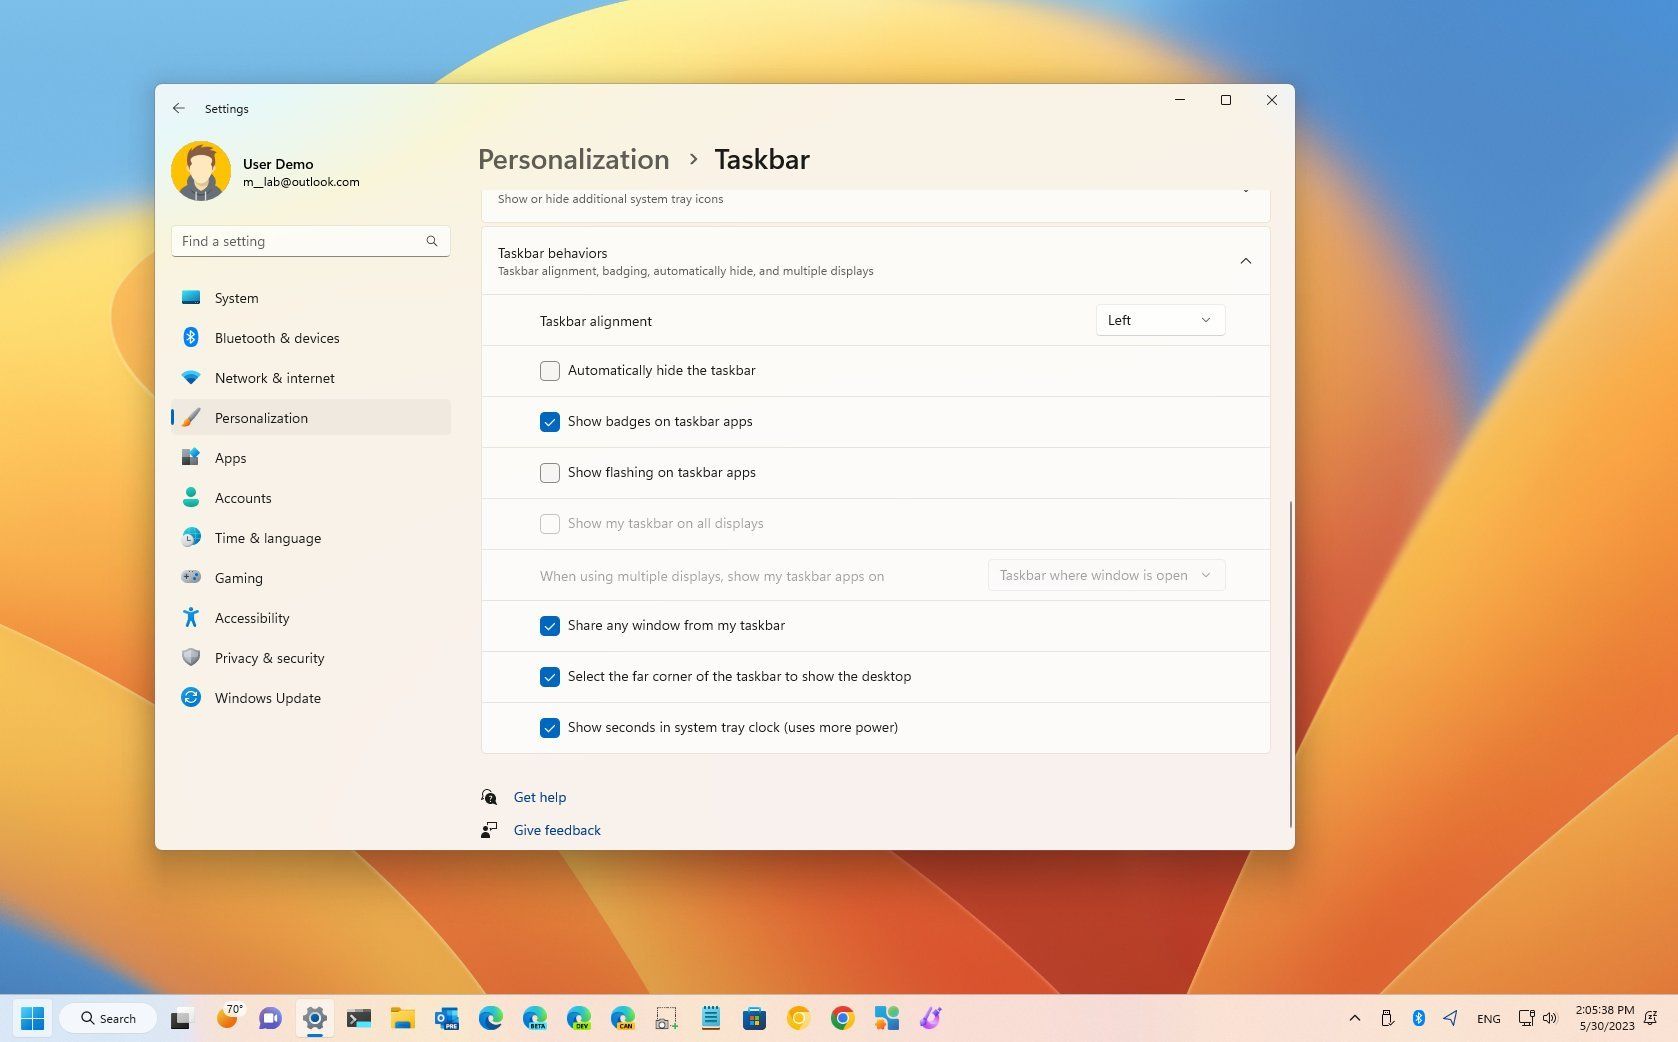Show hidden system tray icons chevron
This screenshot has height=1042, width=1678.
[1355, 1019]
